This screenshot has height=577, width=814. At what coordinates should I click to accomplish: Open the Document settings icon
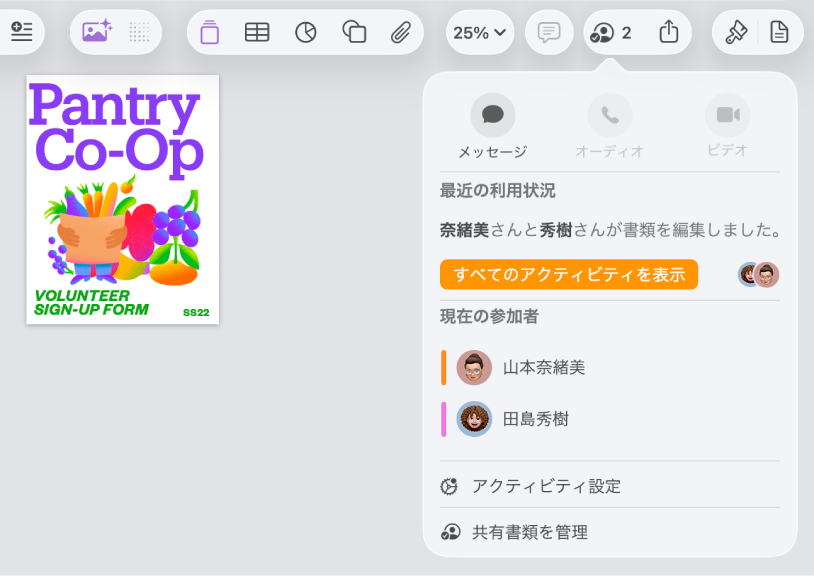(778, 32)
